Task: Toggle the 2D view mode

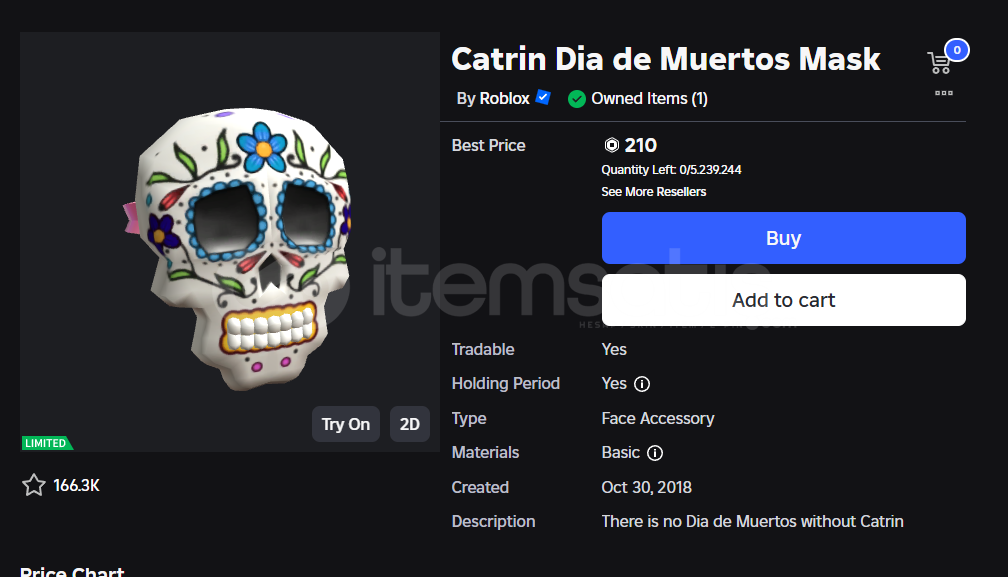Action: [x=409, y=424]
